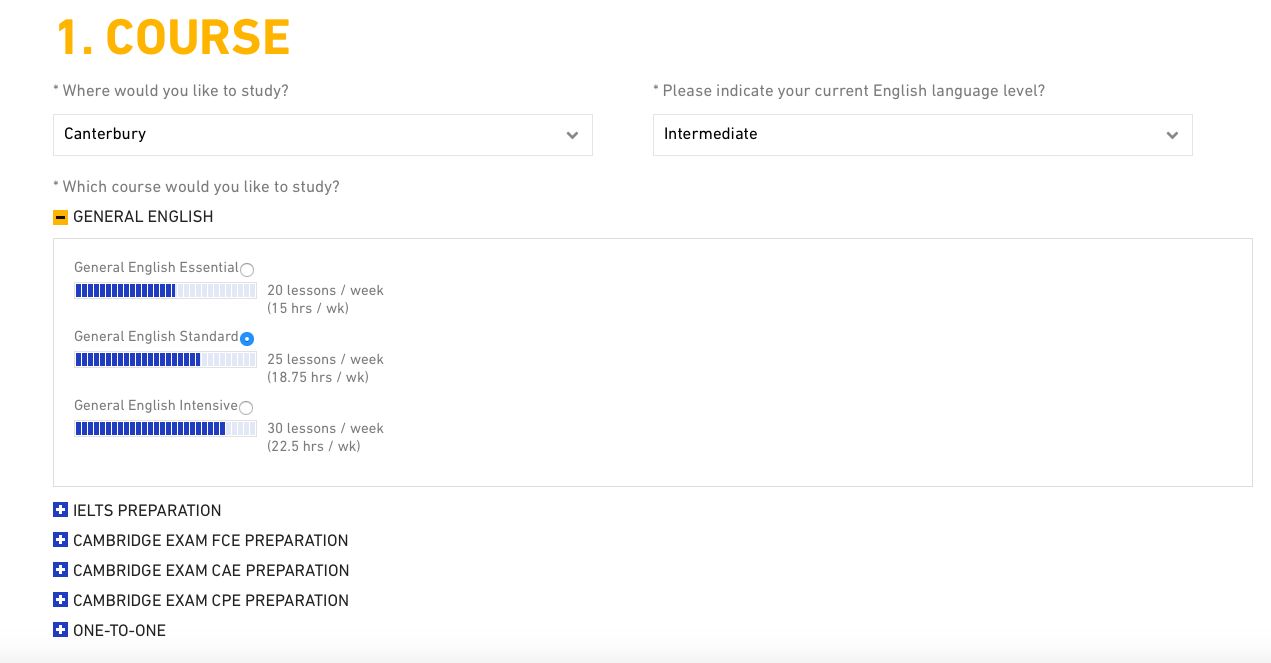The width and height of the screenshot is (1271, 663).
Task: Select General English Standard radio button
Action: (247, 339)
